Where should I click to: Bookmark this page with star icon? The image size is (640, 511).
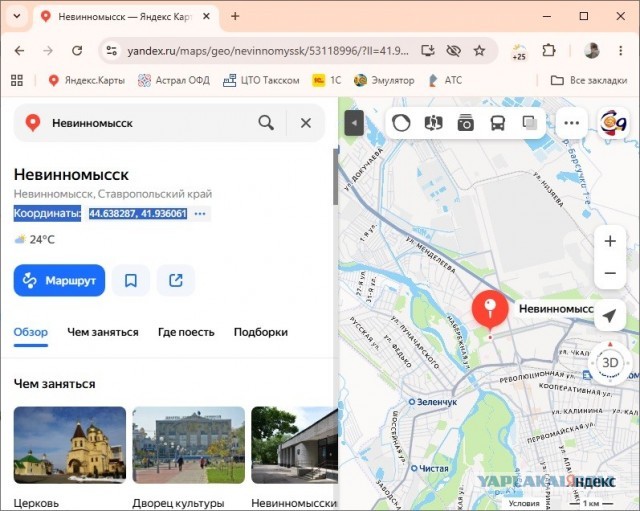click(x=479, y=51)
